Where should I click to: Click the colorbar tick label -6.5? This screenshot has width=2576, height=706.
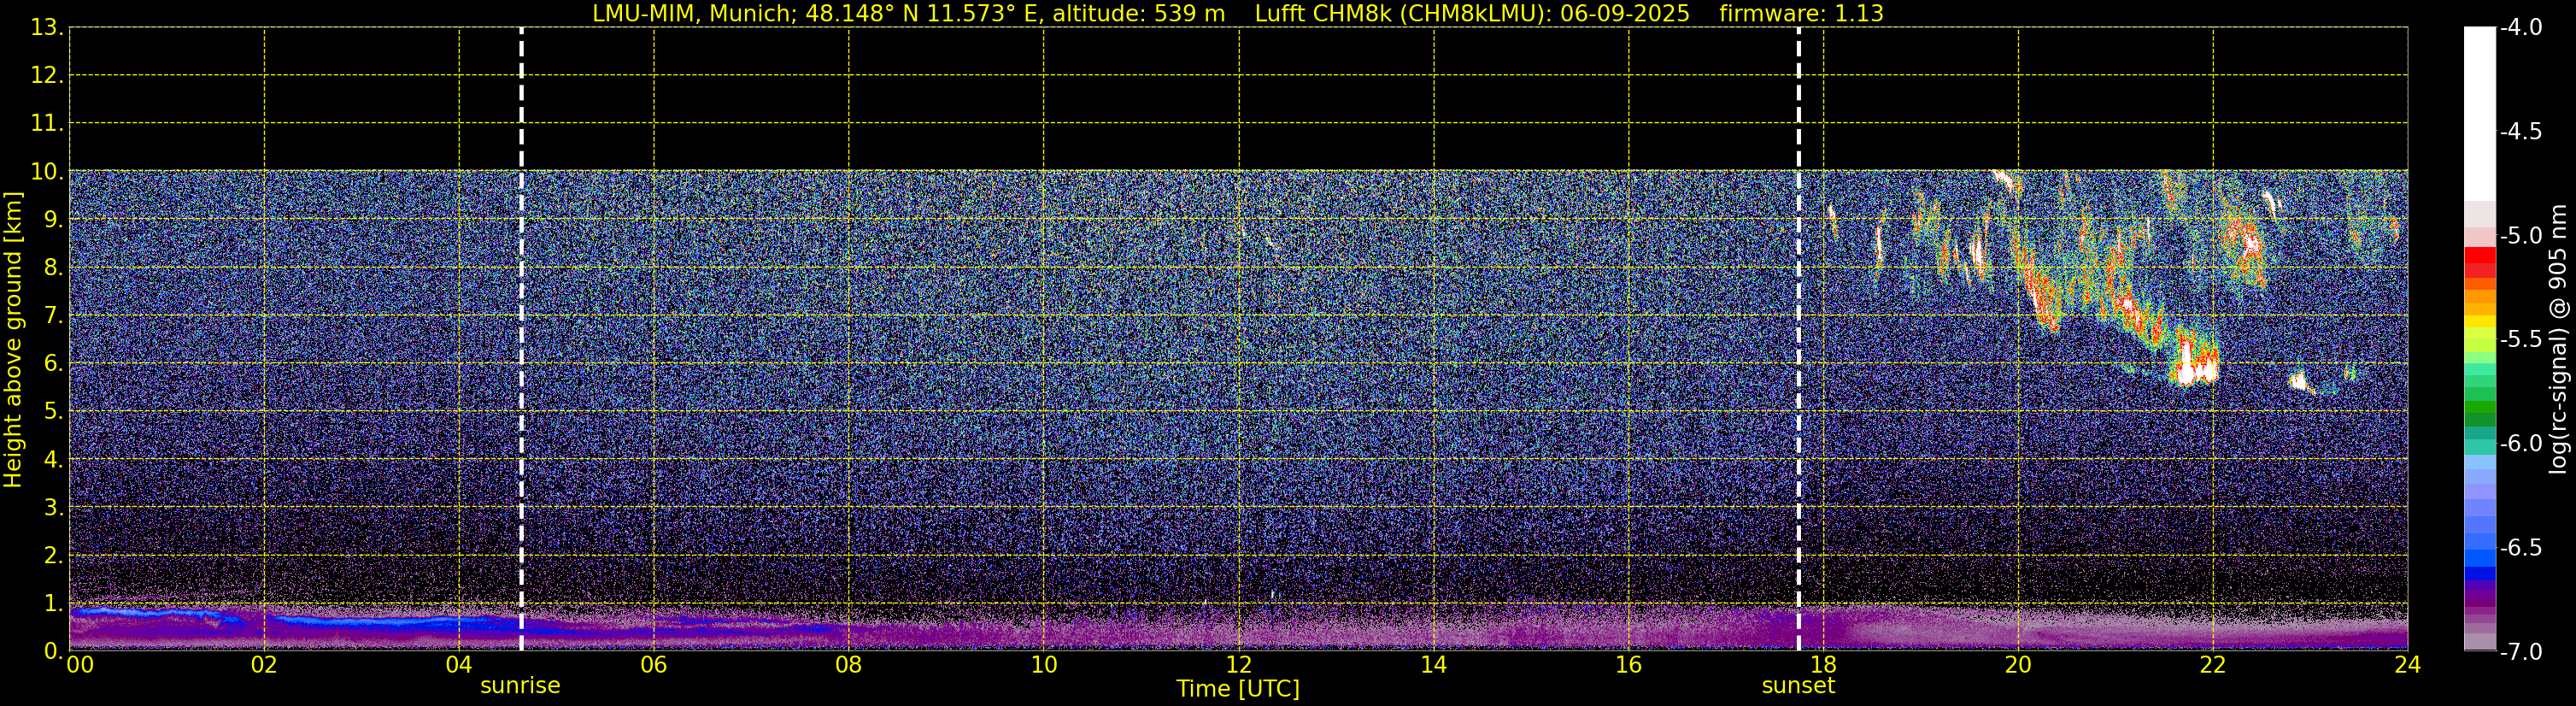click(2520, 548)
